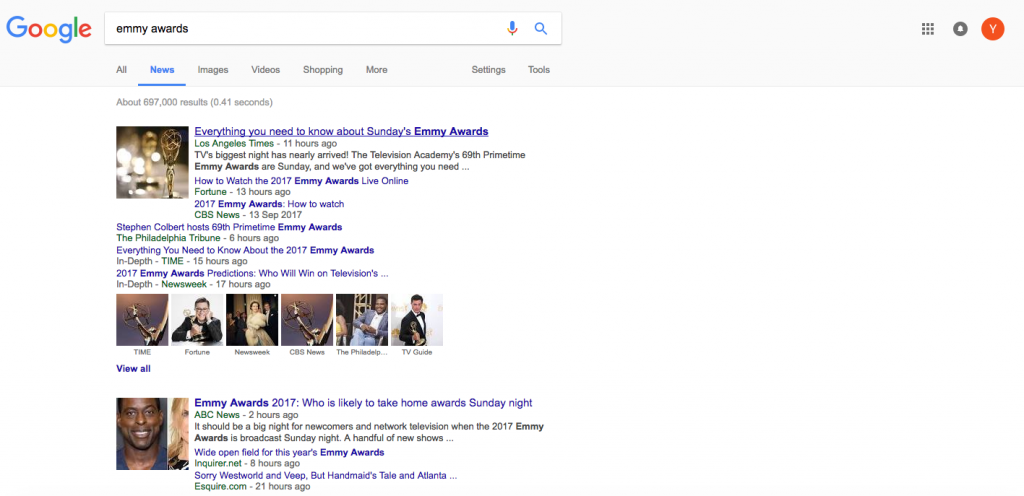Open the account avatar labeled Y
The height and width of the screenshot is (496, 1024).
(992, 29)
